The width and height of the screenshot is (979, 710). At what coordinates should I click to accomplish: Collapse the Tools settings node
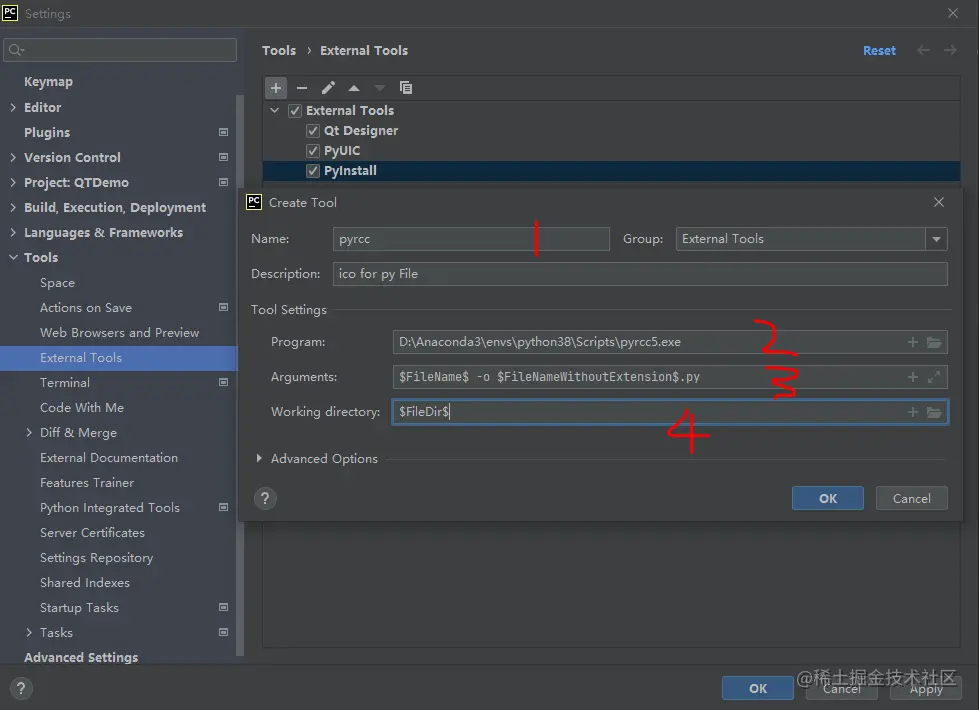click(13, 257)
